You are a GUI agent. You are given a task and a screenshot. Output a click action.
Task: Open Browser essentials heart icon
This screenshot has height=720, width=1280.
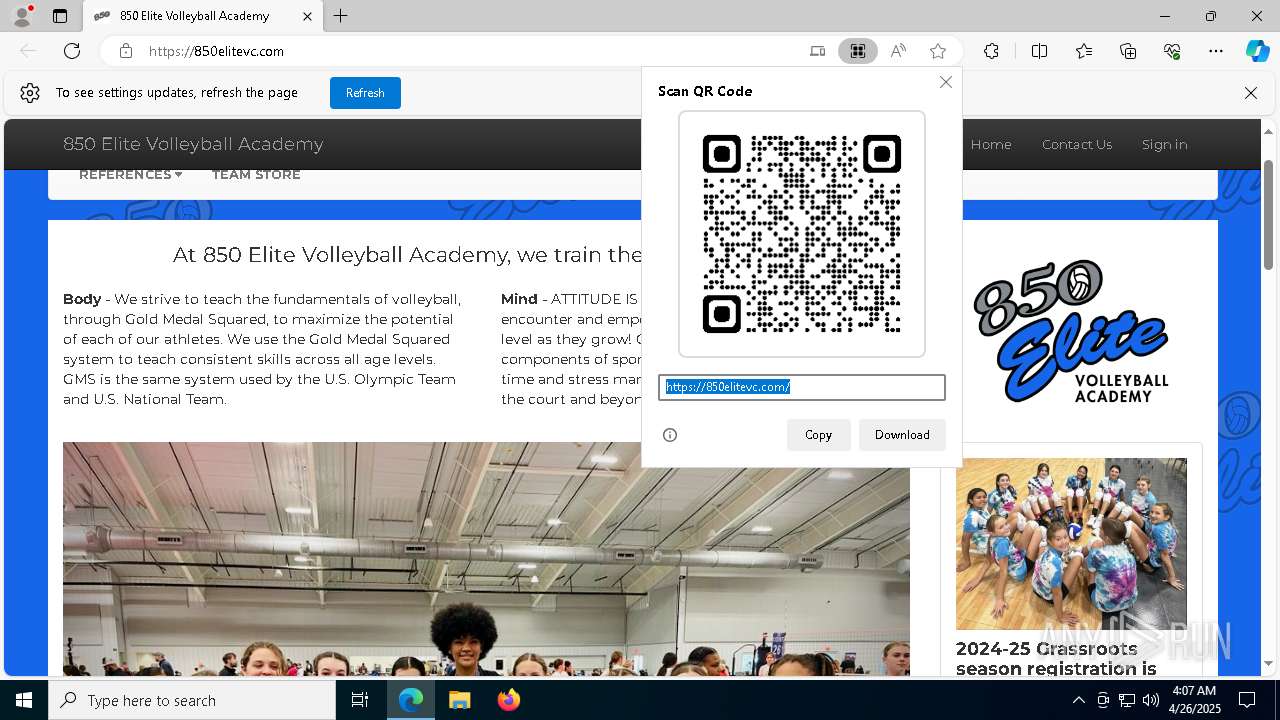pyautogui.click(x=1172, y=51)
